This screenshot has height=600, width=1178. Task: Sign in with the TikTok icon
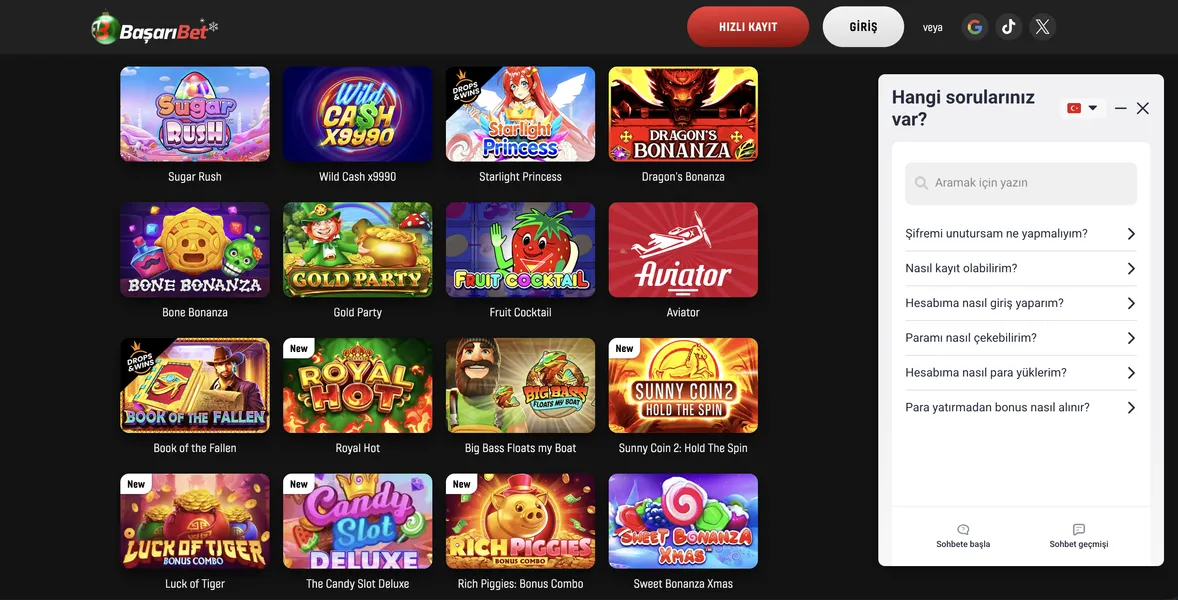point(1008,27)
